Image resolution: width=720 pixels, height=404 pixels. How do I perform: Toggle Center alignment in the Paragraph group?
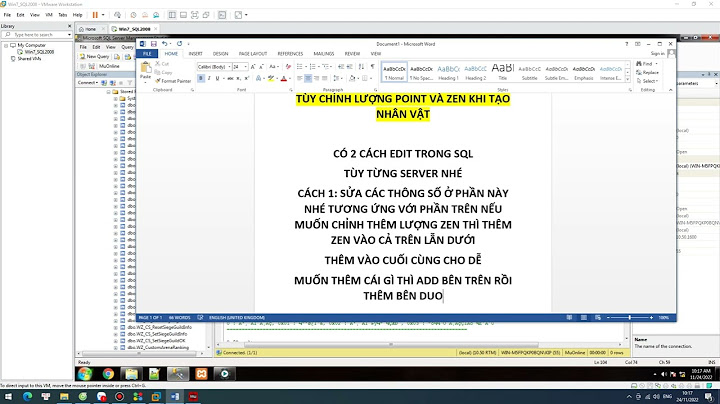click(x=308, y=79)
